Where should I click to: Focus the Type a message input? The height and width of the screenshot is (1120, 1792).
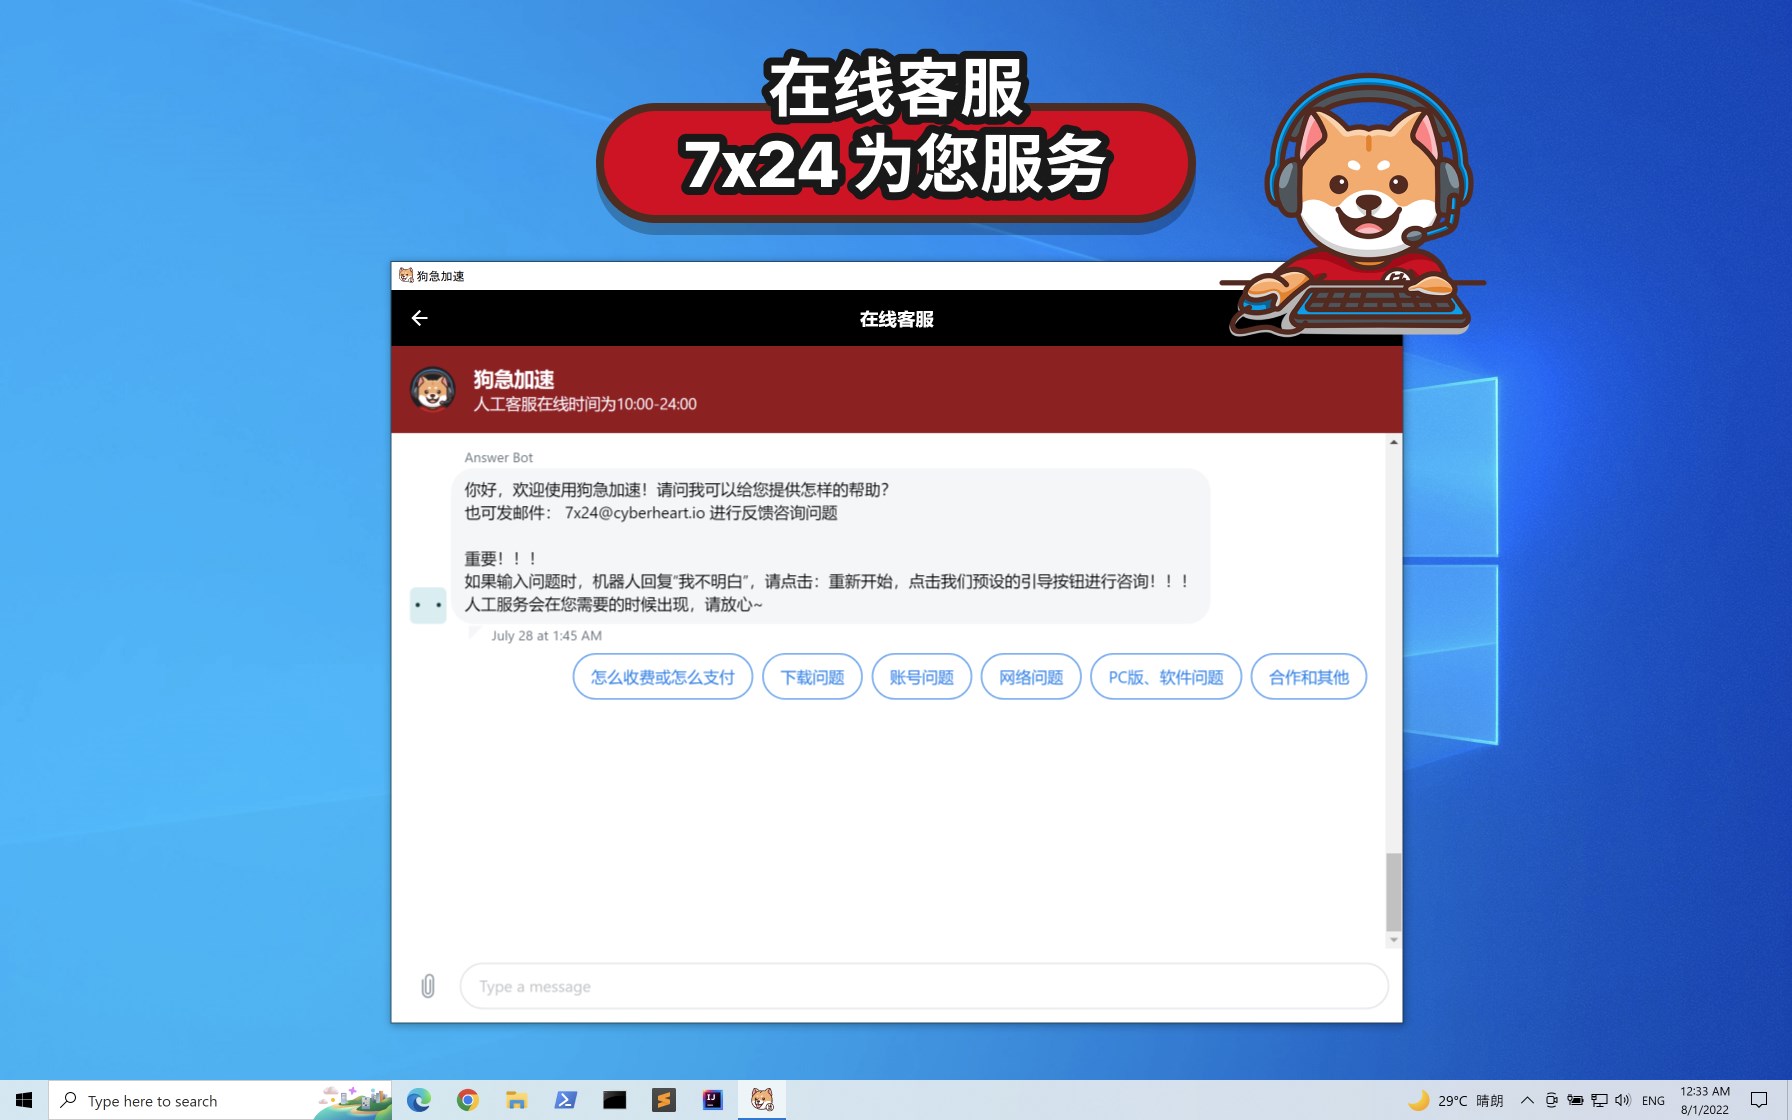coord(924,986)
